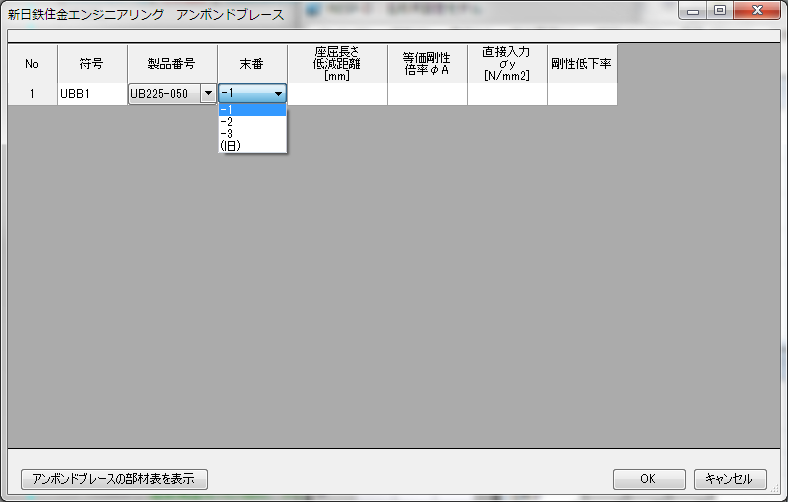Select -1 in the open 末番 list

(252, 110)
